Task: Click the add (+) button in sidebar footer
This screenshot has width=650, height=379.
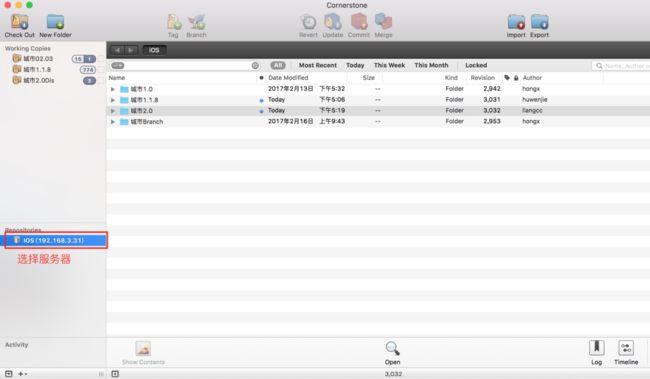Action: pyautogui.click(x=22, y=374)
